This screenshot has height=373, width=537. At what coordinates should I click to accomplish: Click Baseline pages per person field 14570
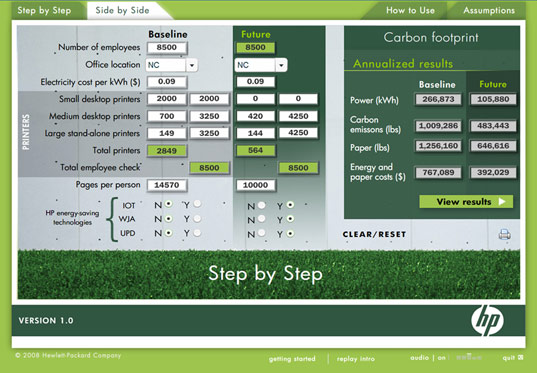pos(167,185)
